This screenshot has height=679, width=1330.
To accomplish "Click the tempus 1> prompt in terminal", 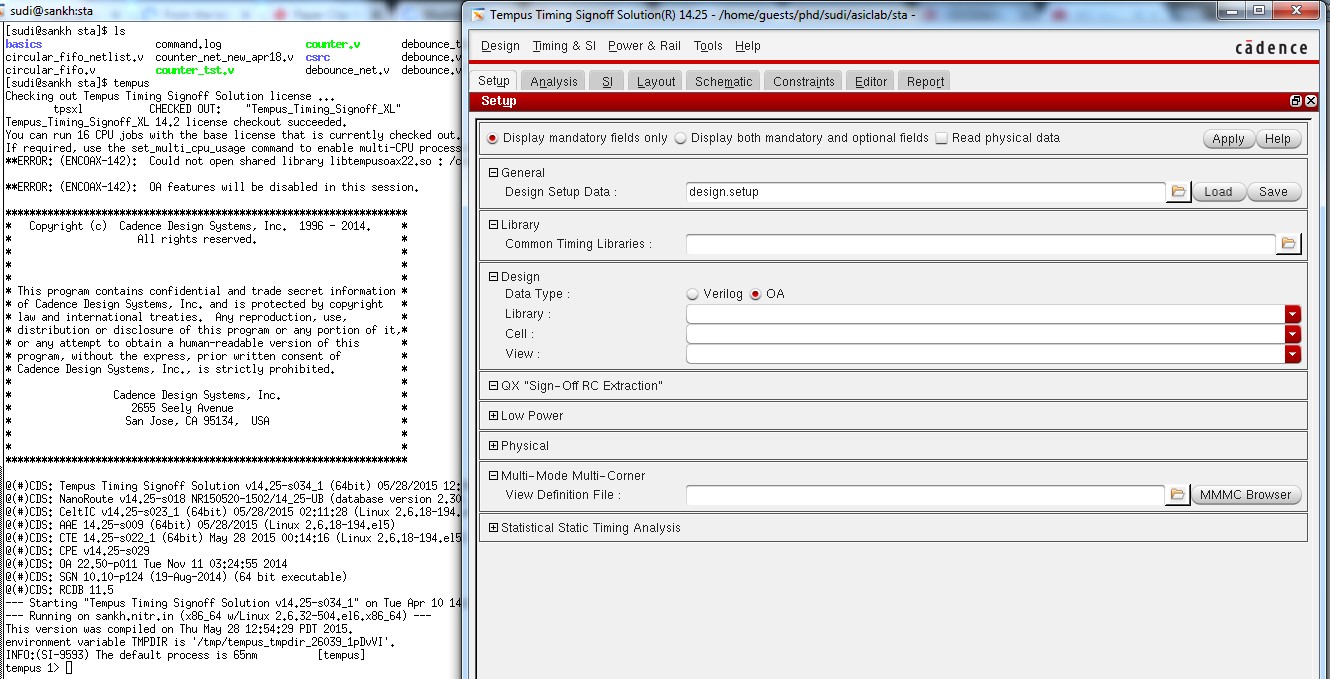I will click(x=35, y=668).
